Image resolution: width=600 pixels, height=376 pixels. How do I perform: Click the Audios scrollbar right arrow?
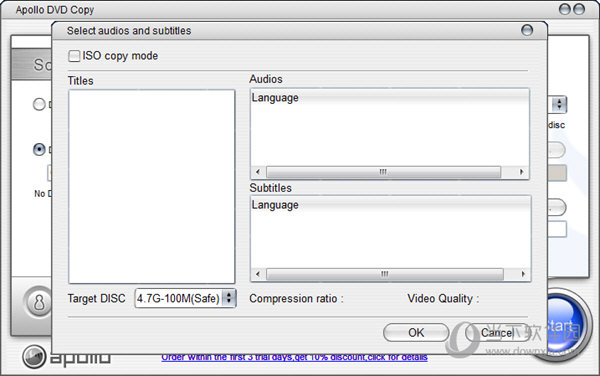[521, 172]
